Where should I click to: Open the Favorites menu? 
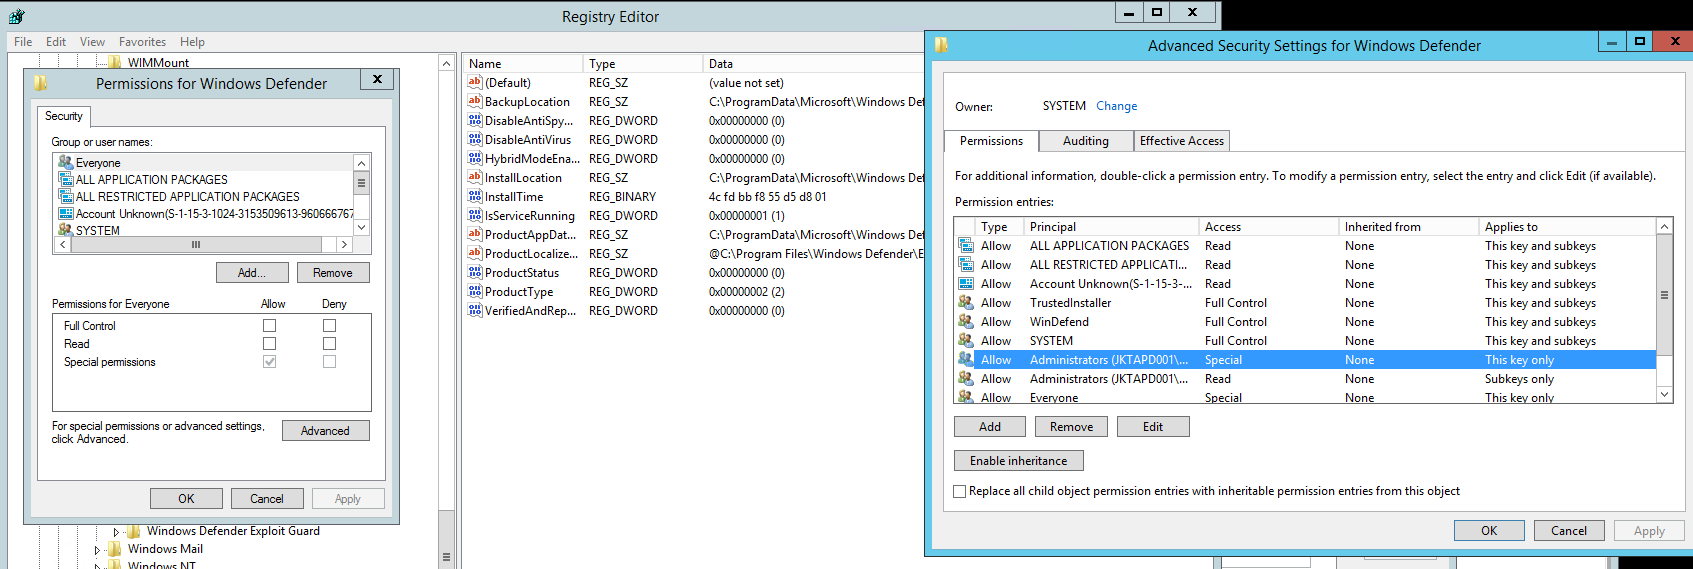click(143, 42)
